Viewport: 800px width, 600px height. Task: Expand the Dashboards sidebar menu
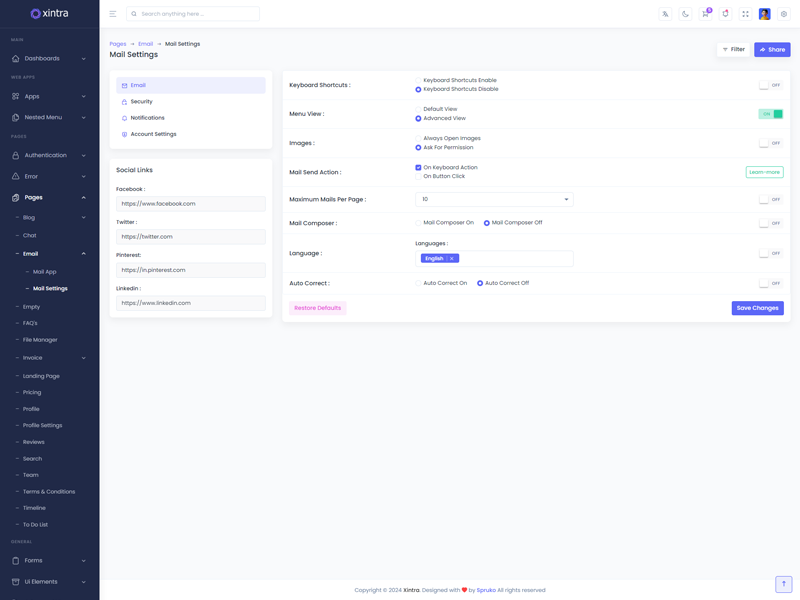49,59
